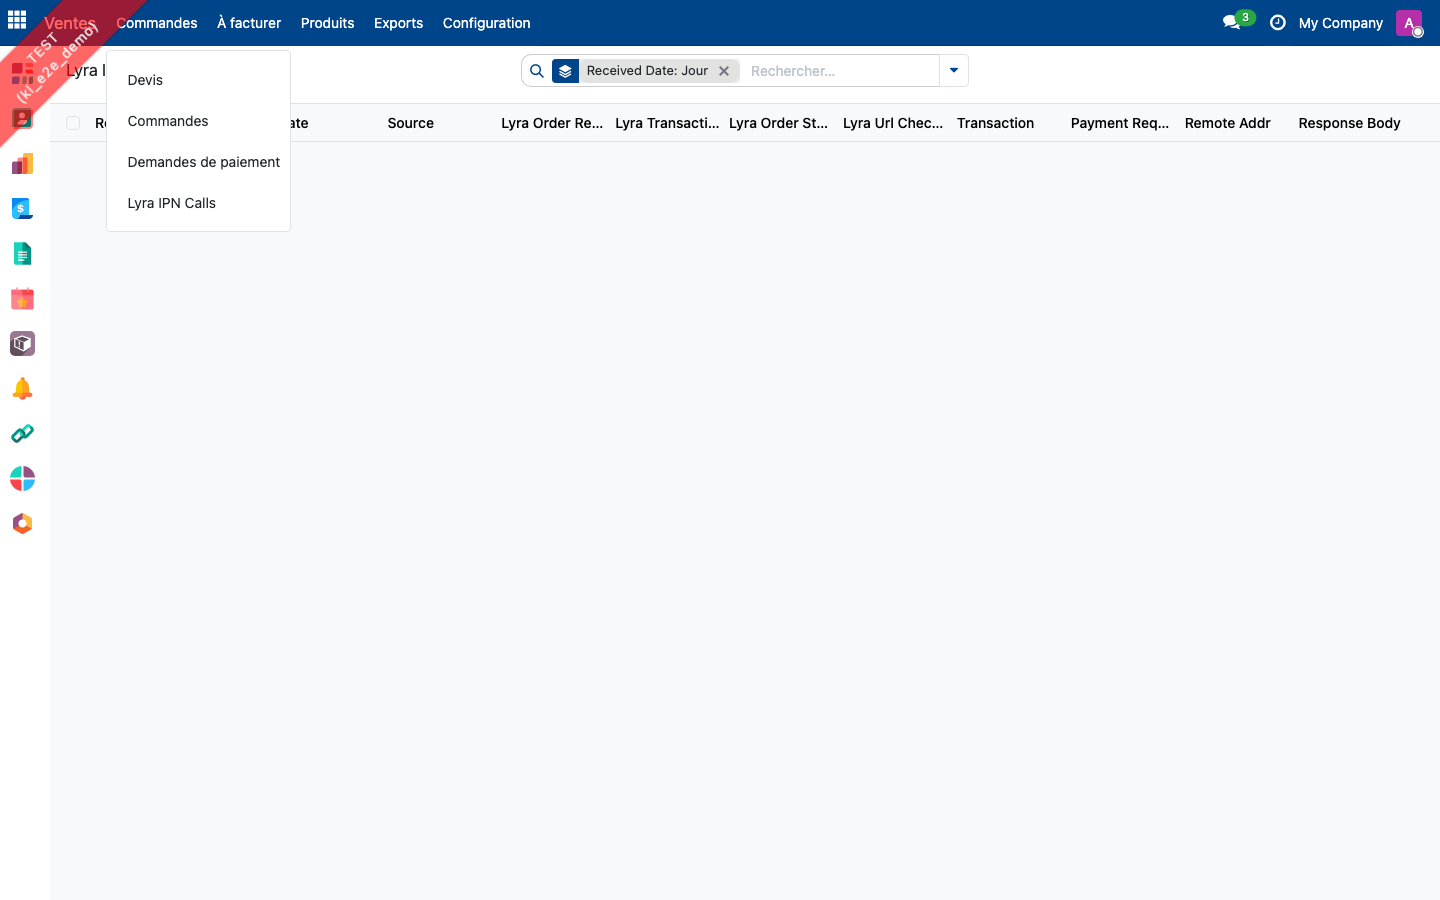
Task: Sort by the Source column header
Action: pyautogui.click(x=411, y=123)
